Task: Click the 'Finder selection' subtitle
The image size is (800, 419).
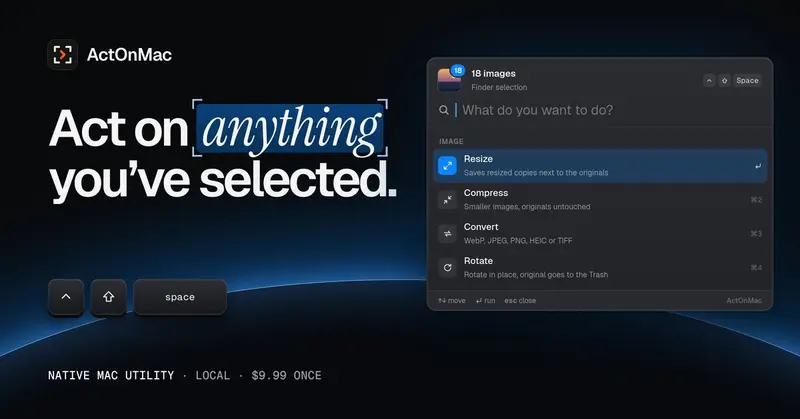Action: [x=499, y=87]
